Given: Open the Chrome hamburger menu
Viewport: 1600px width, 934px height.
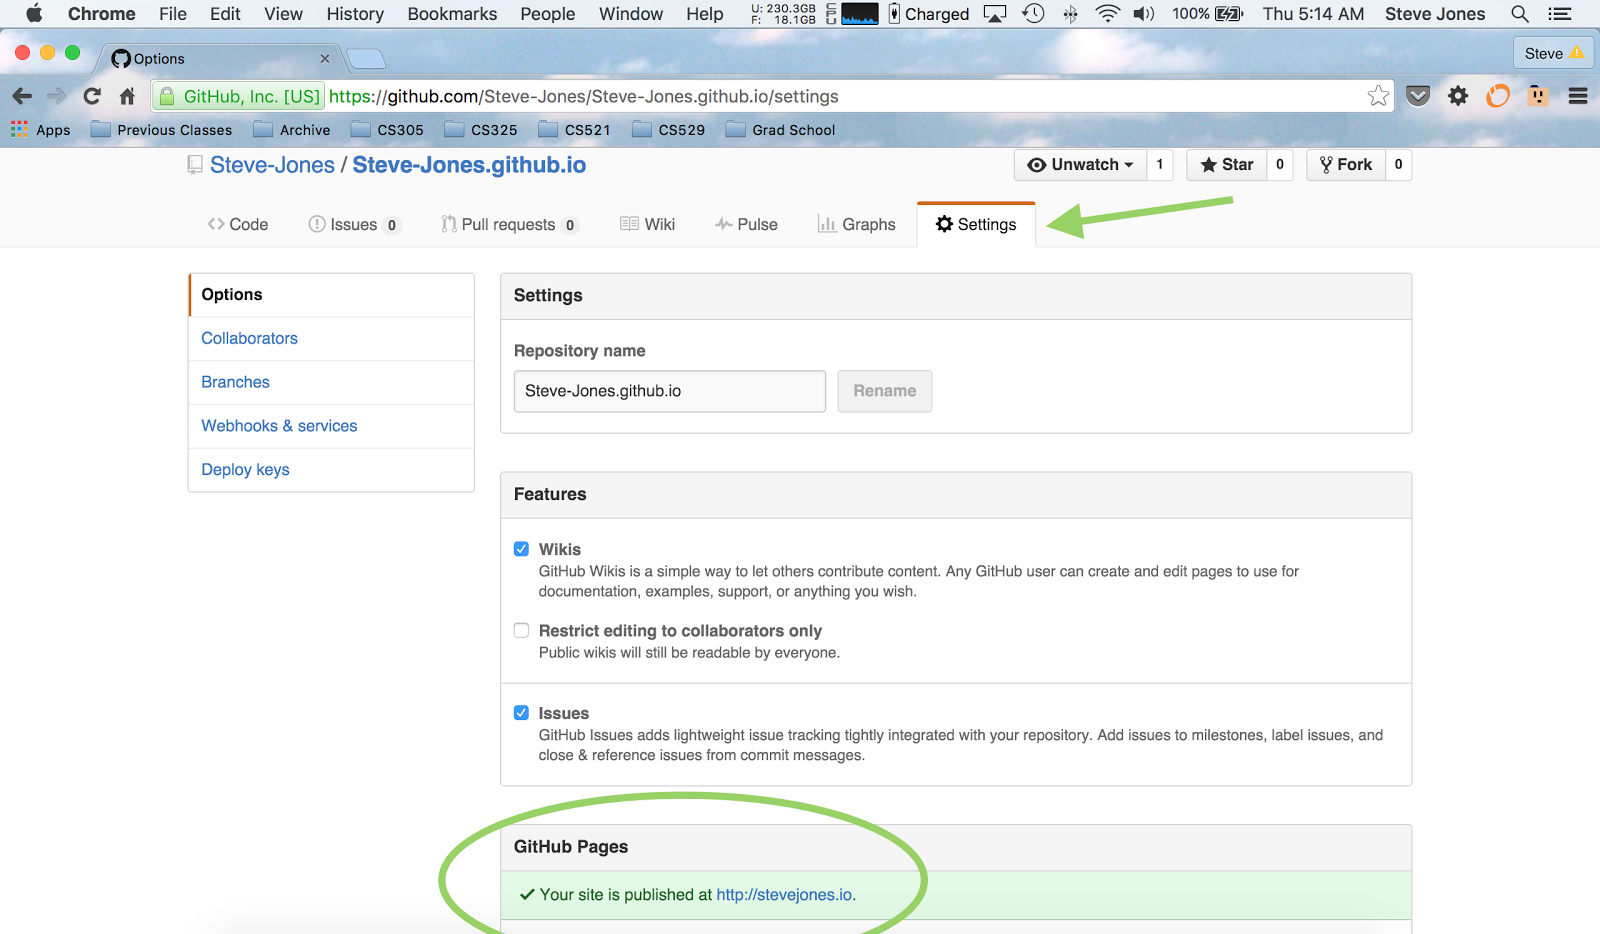Looking at the screenshot, I should [1578, 96].
